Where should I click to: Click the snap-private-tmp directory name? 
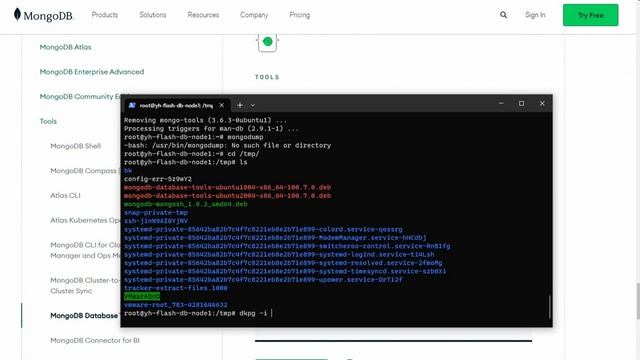156,213
